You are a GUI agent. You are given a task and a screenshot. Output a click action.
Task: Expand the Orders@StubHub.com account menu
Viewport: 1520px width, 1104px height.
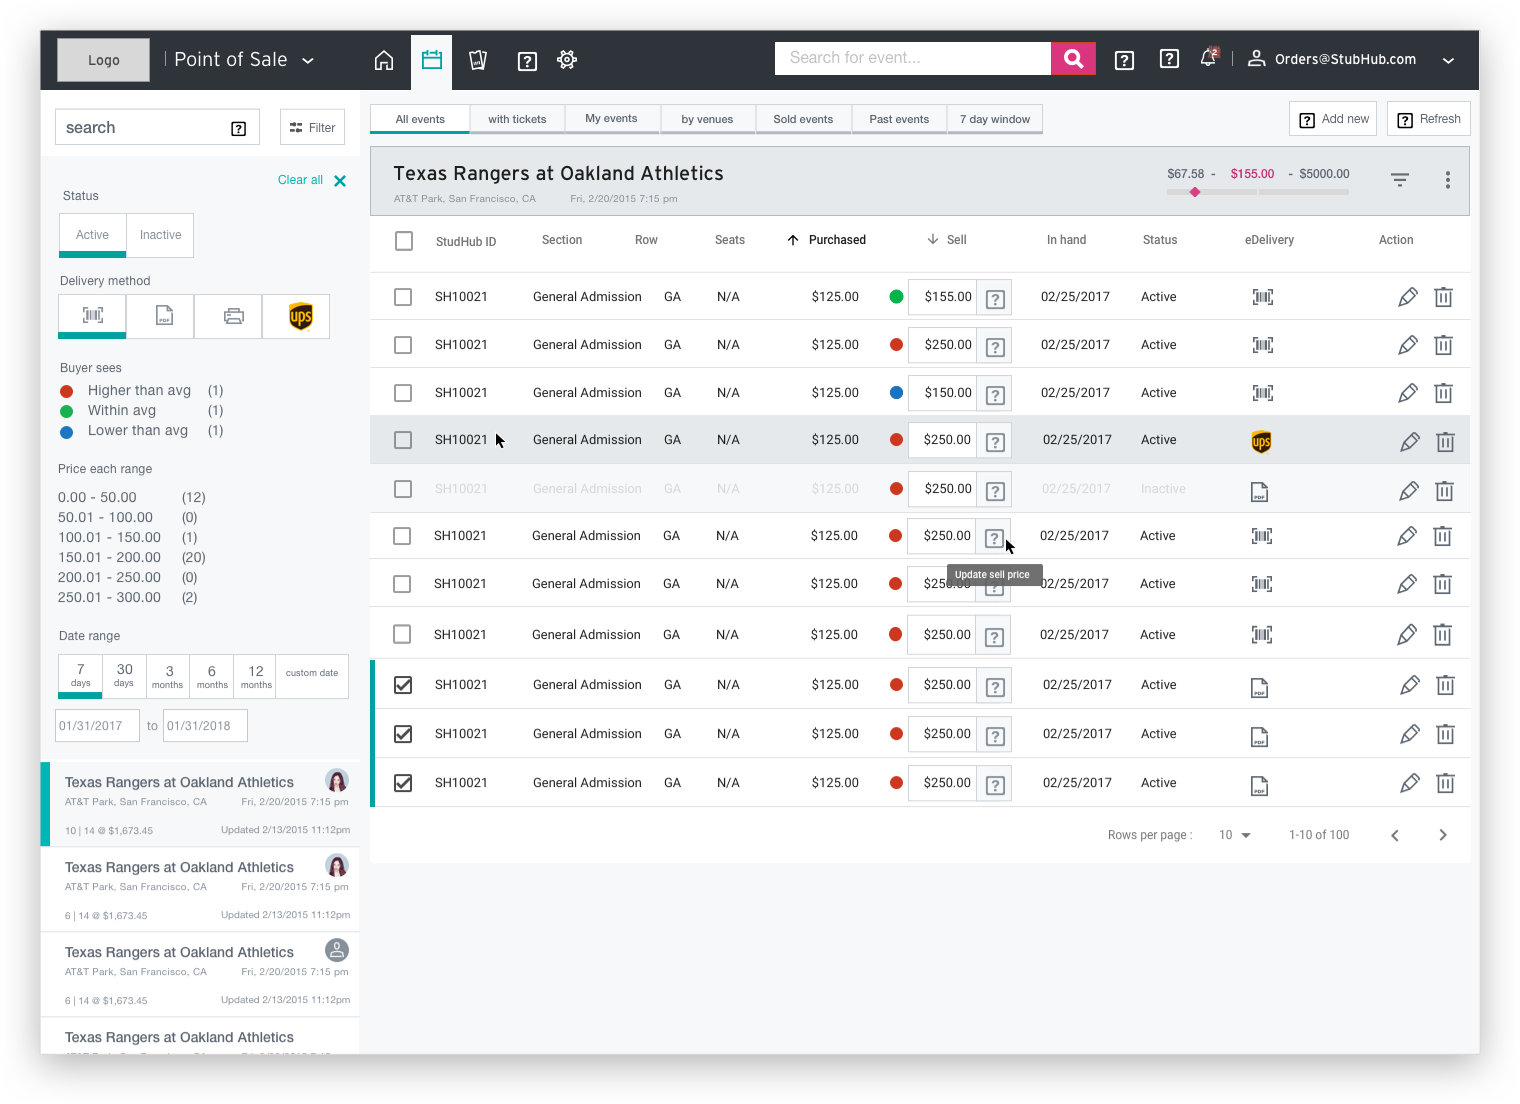click(x=1448, y=60)
